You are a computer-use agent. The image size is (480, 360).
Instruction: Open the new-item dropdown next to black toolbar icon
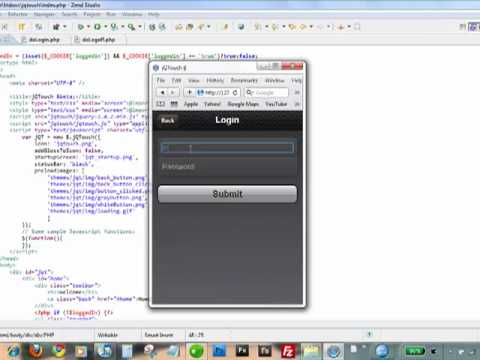click(x=65, y=27)
